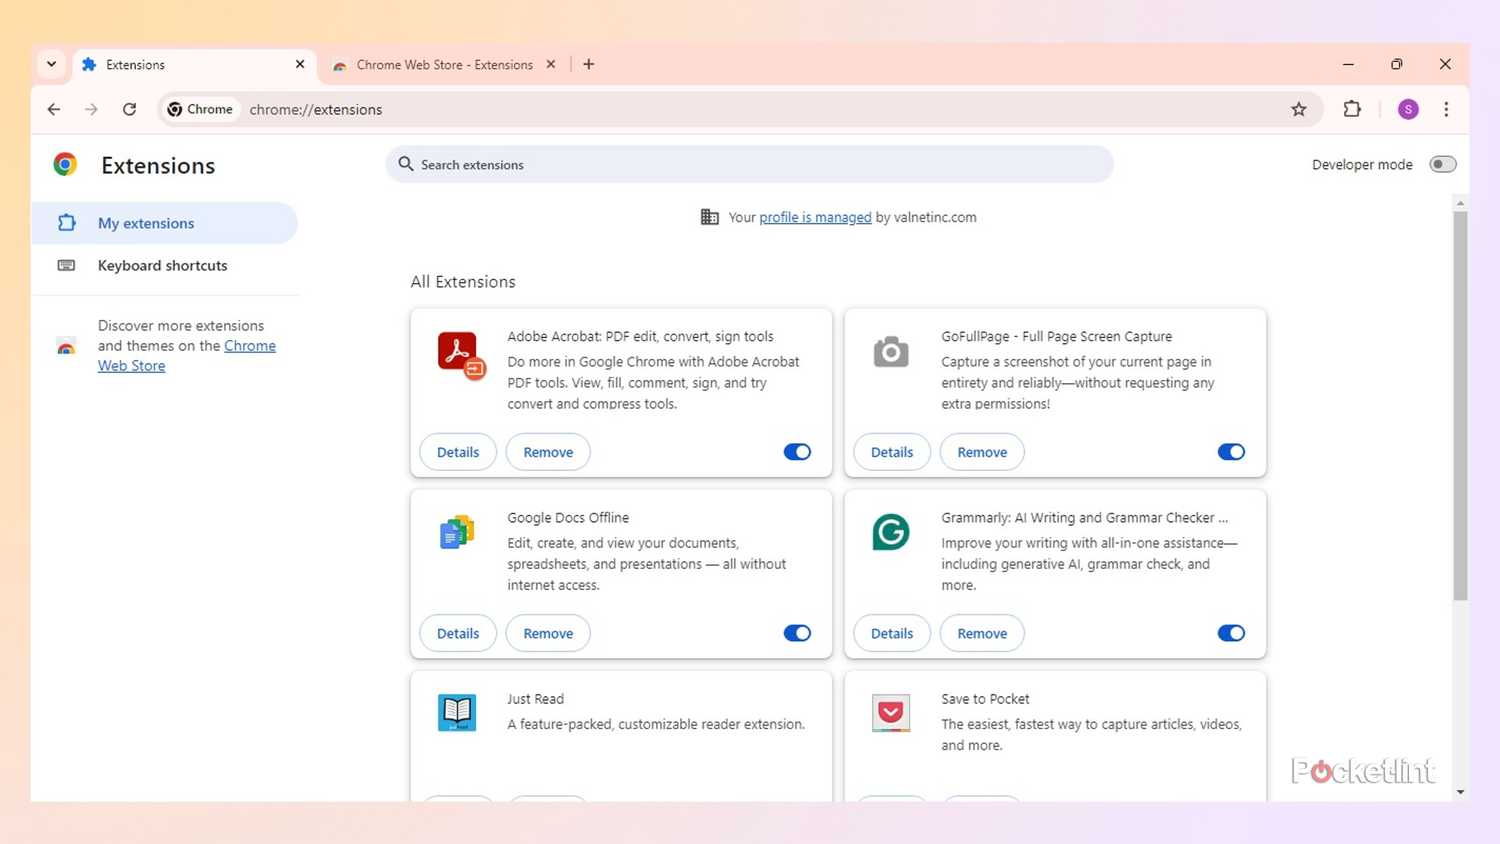Click the new tab plus button
The image size is (1500, 844).
(x=589, y=64)
